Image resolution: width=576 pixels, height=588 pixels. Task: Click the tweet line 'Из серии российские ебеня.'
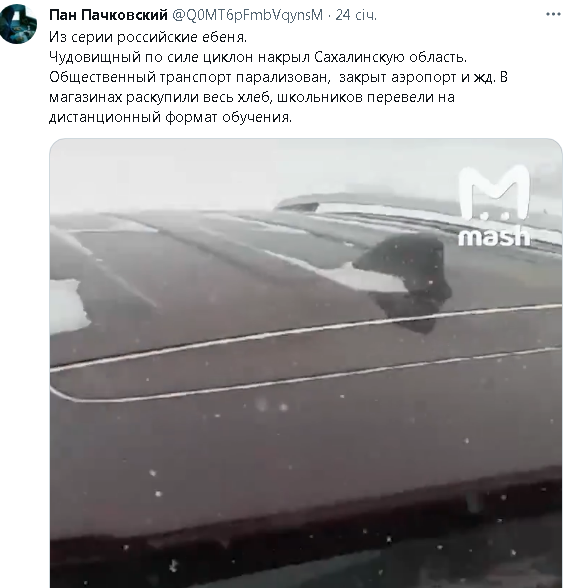[x=148, y=37]
